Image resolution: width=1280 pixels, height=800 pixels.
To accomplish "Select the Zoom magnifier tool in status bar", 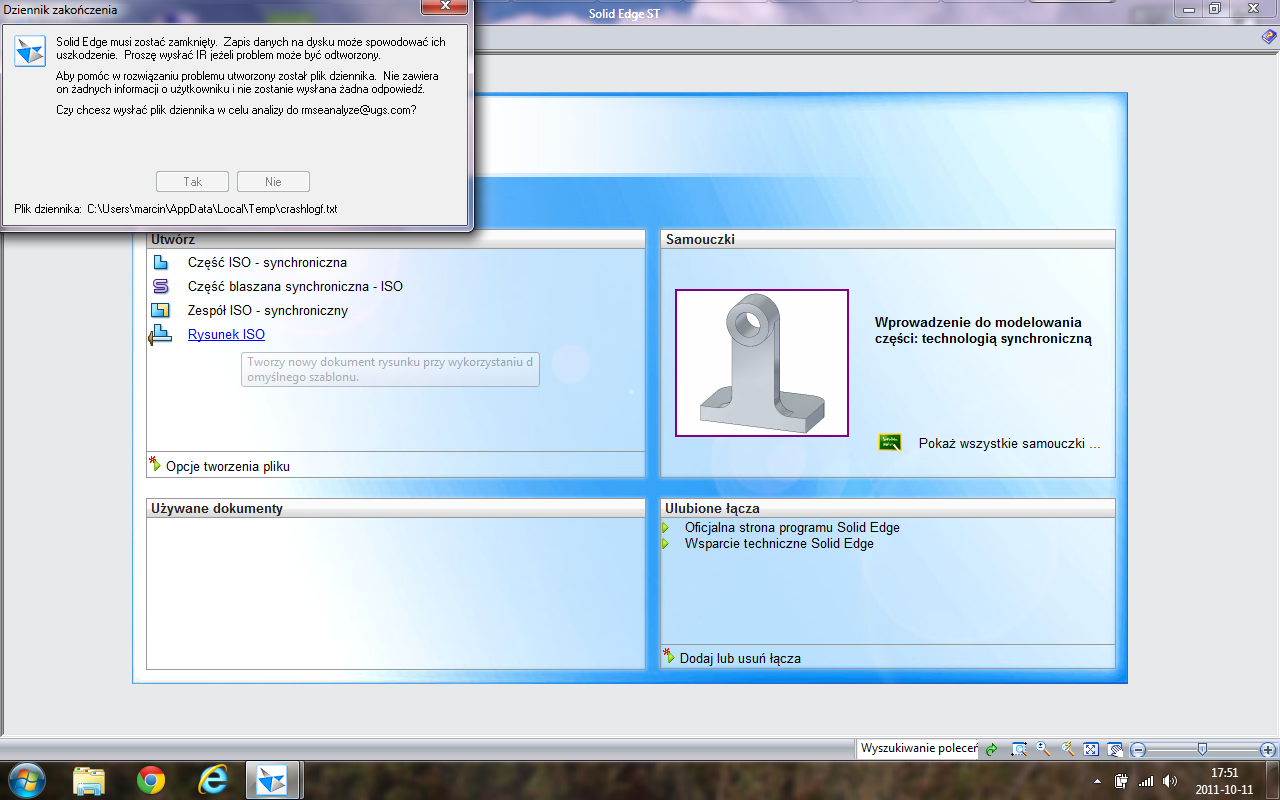I will 1043,749.
